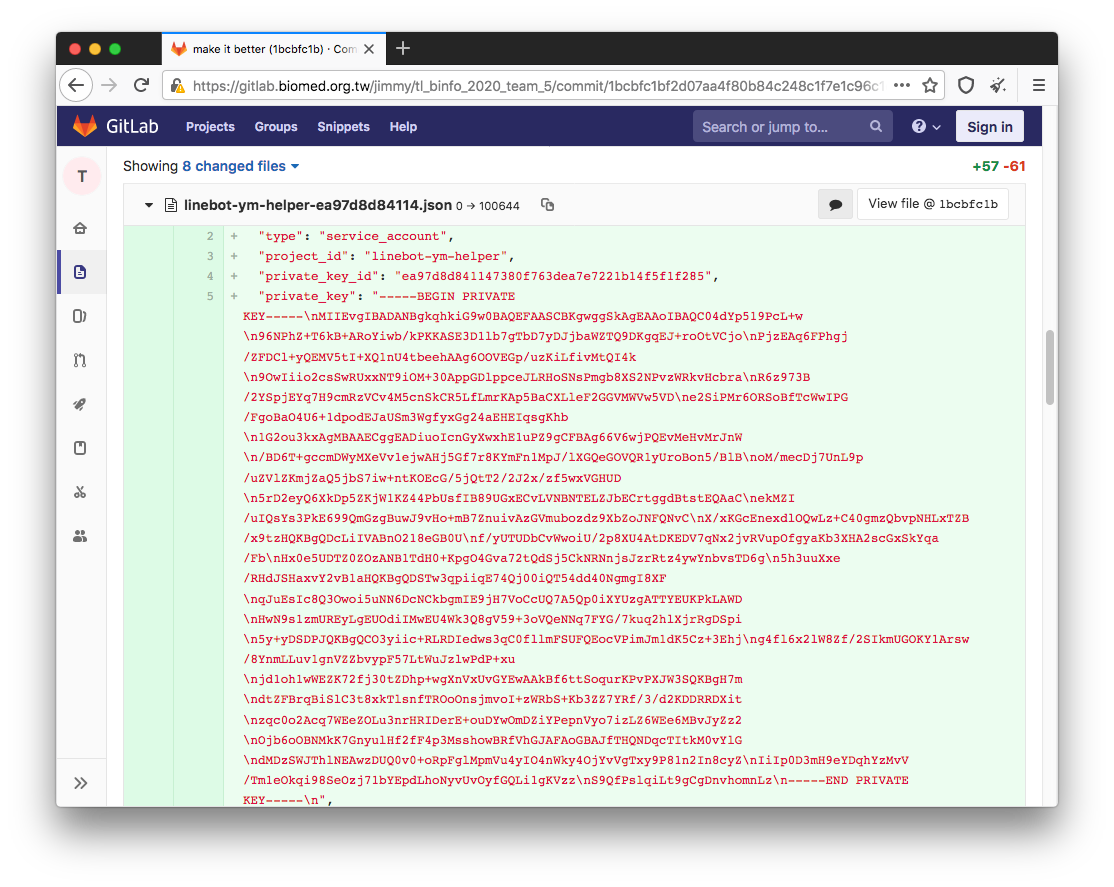Viewport: 1114px width, 887px height.
Task: Expand the sidebar with double chevron
Action: 81,783
